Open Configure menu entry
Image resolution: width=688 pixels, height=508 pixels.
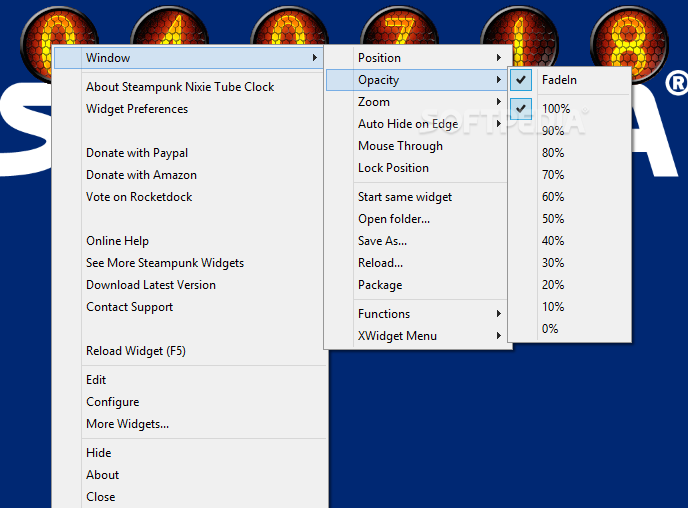click(190, 401)
